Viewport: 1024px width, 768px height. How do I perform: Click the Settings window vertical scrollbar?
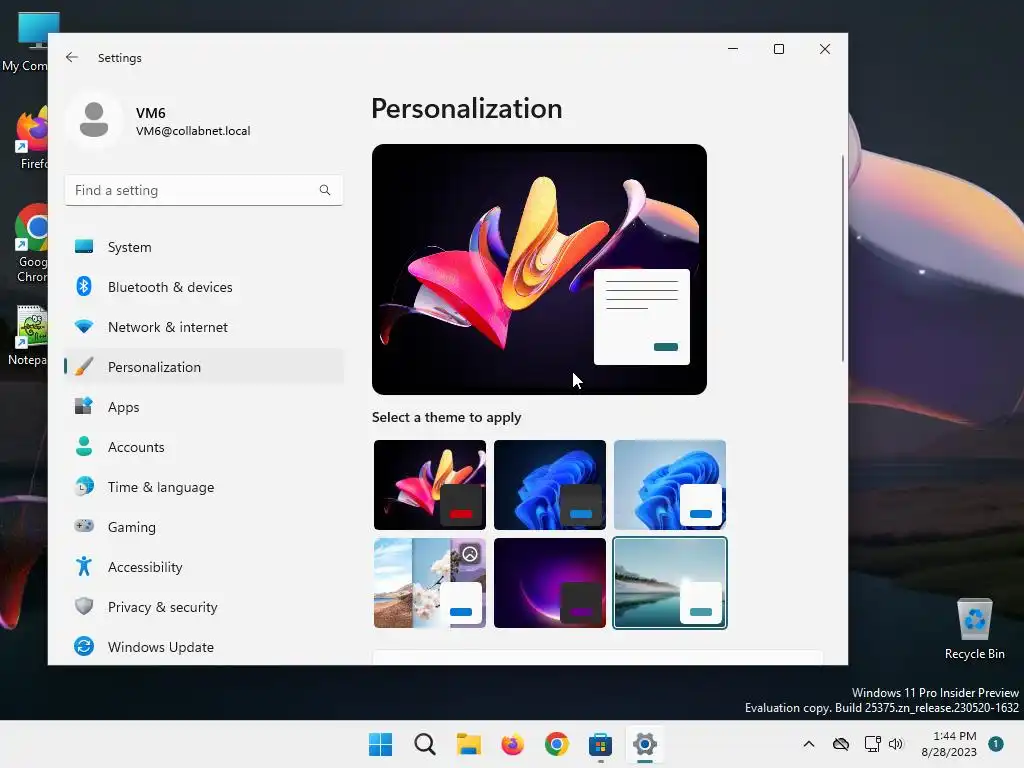pos(843,258)
